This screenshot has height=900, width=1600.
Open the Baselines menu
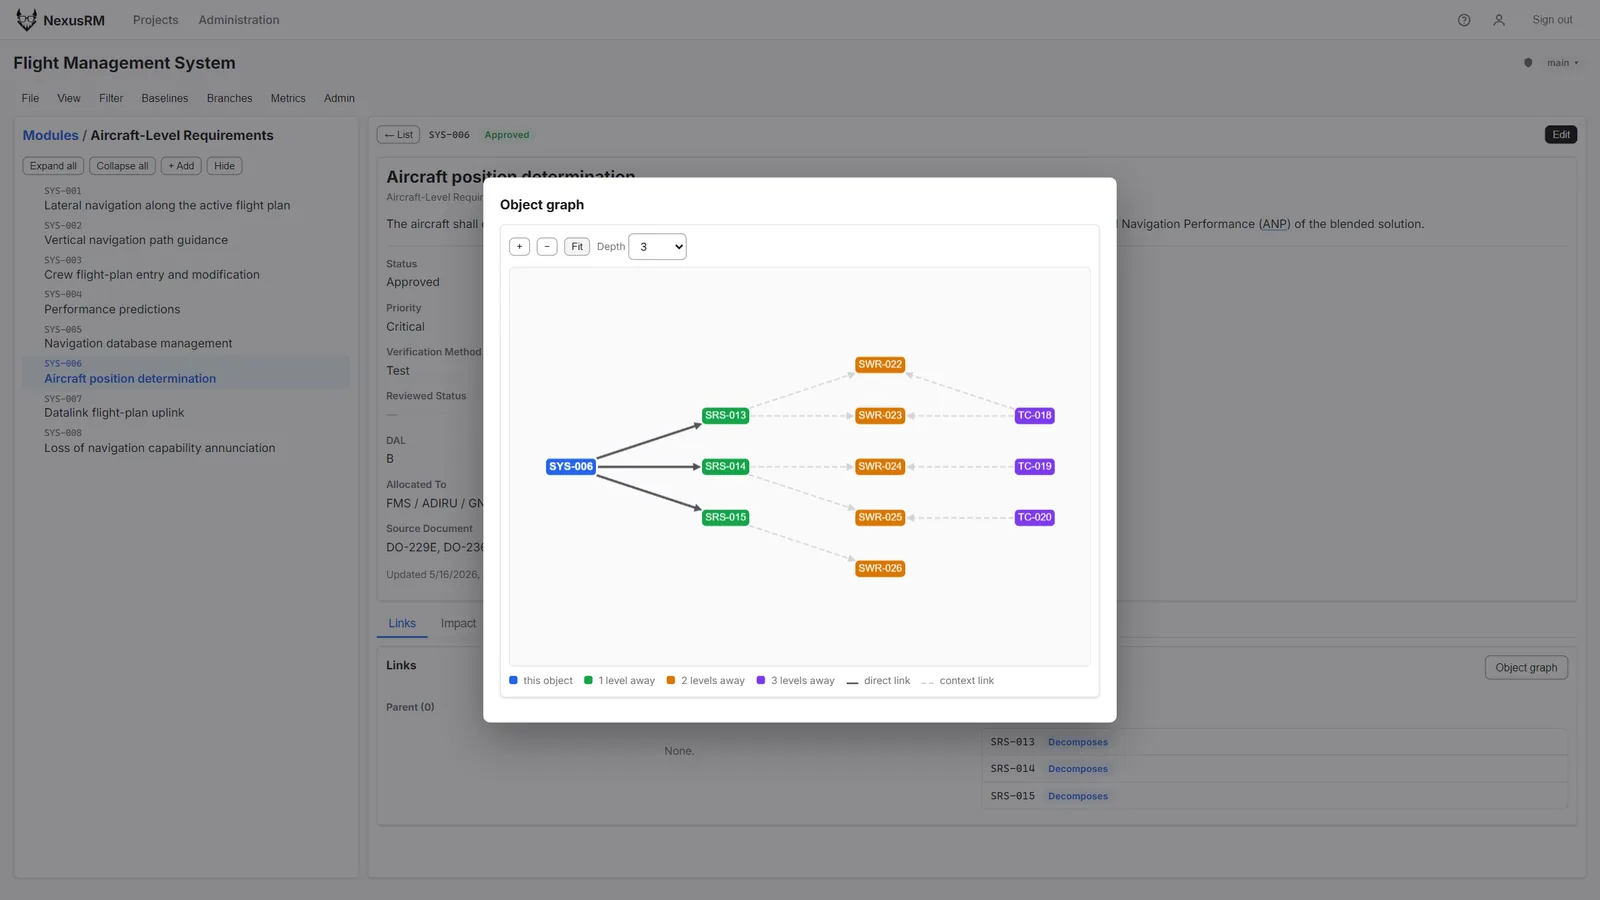(x=165, y=99)
